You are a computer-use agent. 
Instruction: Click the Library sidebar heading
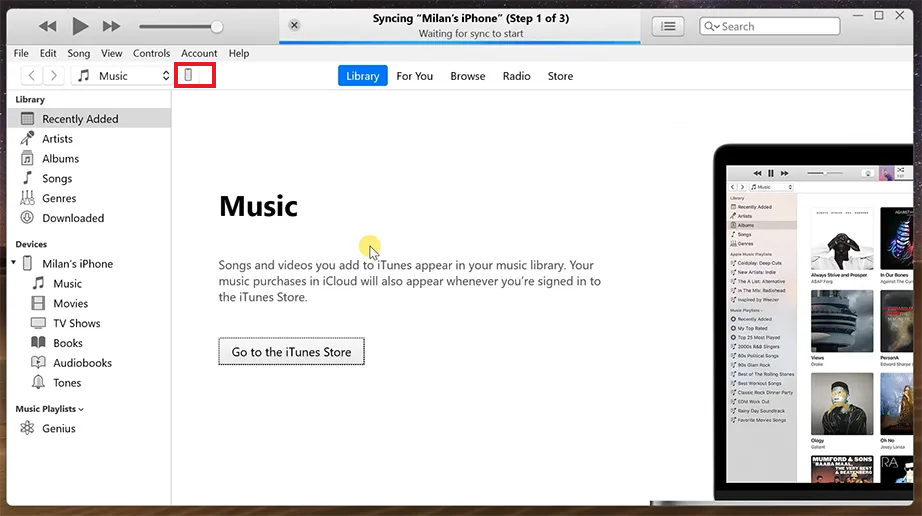(x=30, y=99)
